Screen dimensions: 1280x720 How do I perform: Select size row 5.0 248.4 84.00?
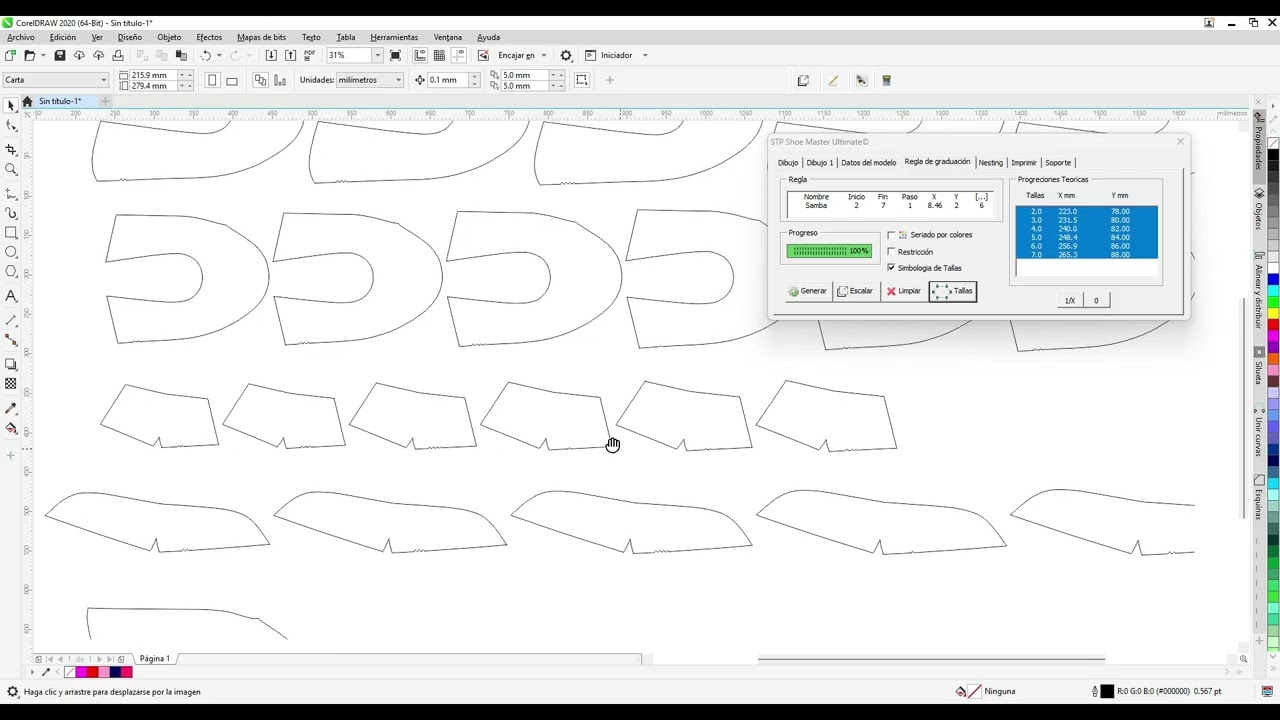pyautogui.click(x=1087, y=237)
